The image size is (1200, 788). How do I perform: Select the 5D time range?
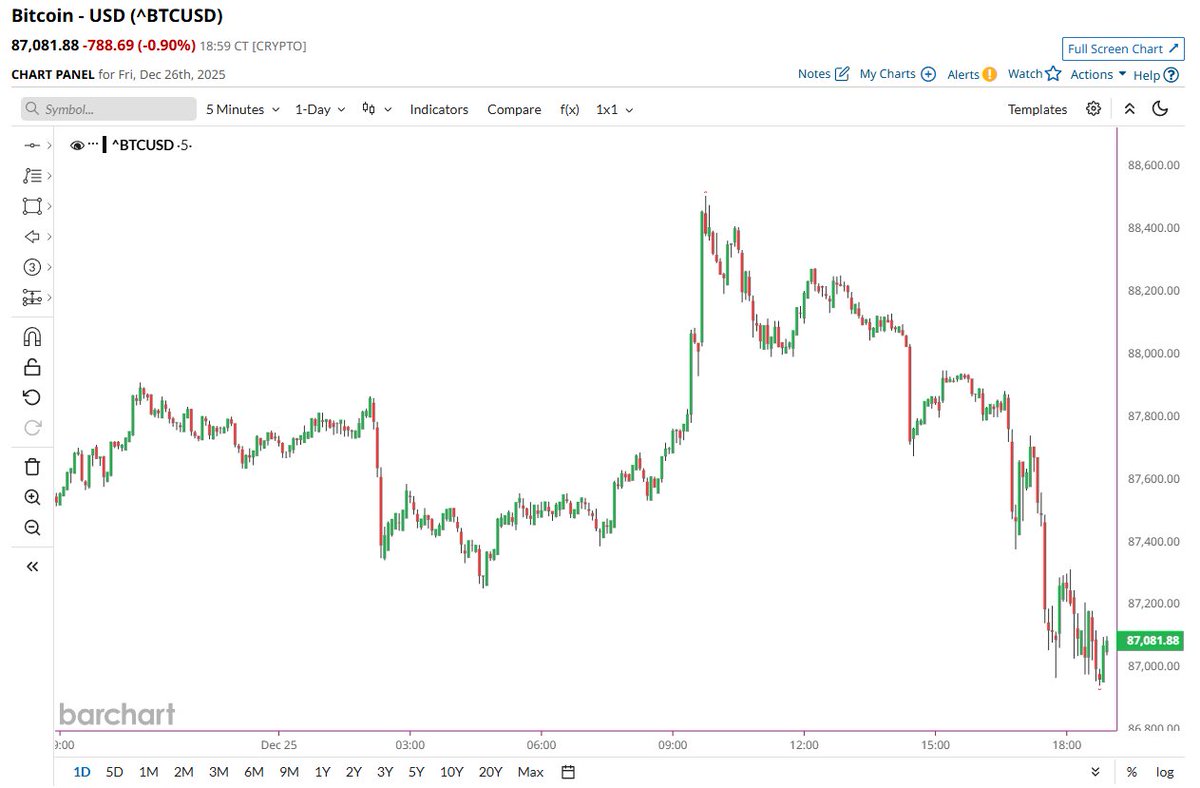(x=114, y=772)
